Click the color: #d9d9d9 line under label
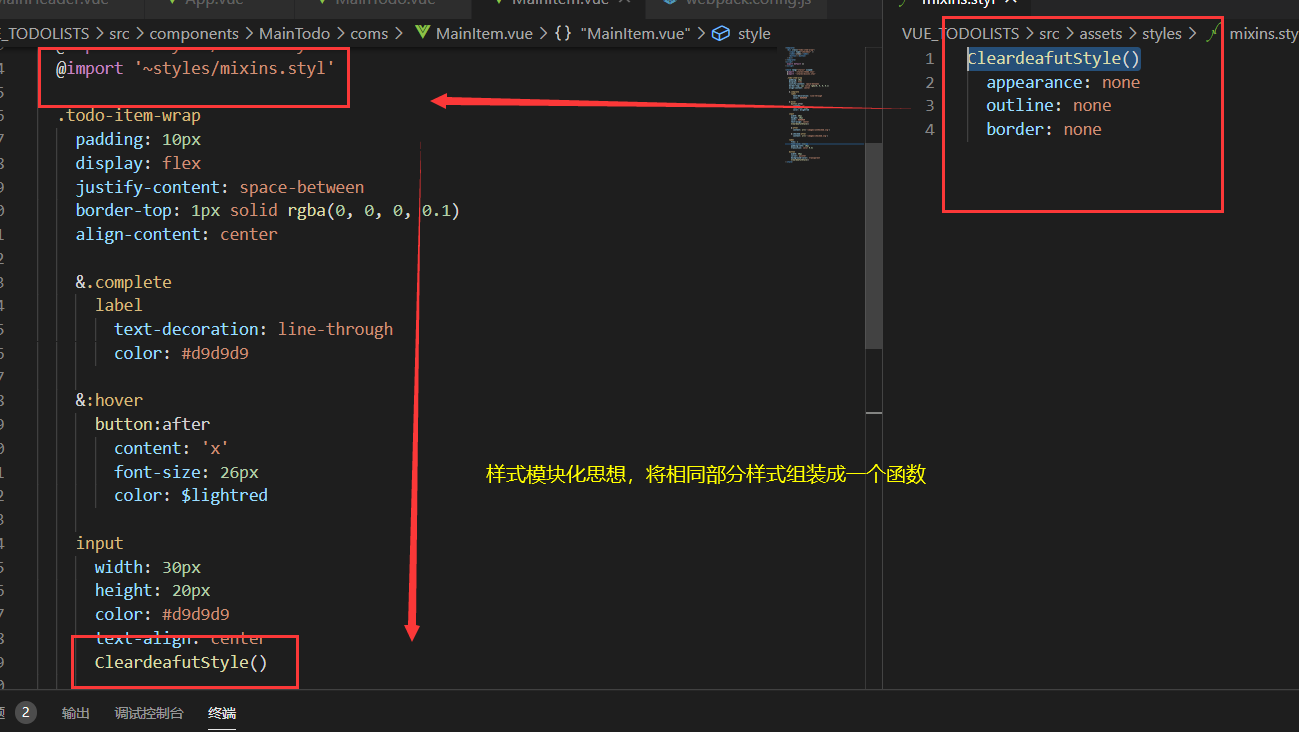Screen dimensions: 1299x732 (x=181, y=353)
